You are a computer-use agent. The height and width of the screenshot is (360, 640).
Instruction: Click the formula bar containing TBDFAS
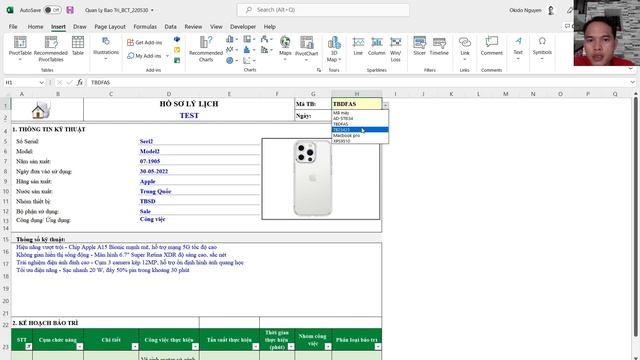coord(359,82)
